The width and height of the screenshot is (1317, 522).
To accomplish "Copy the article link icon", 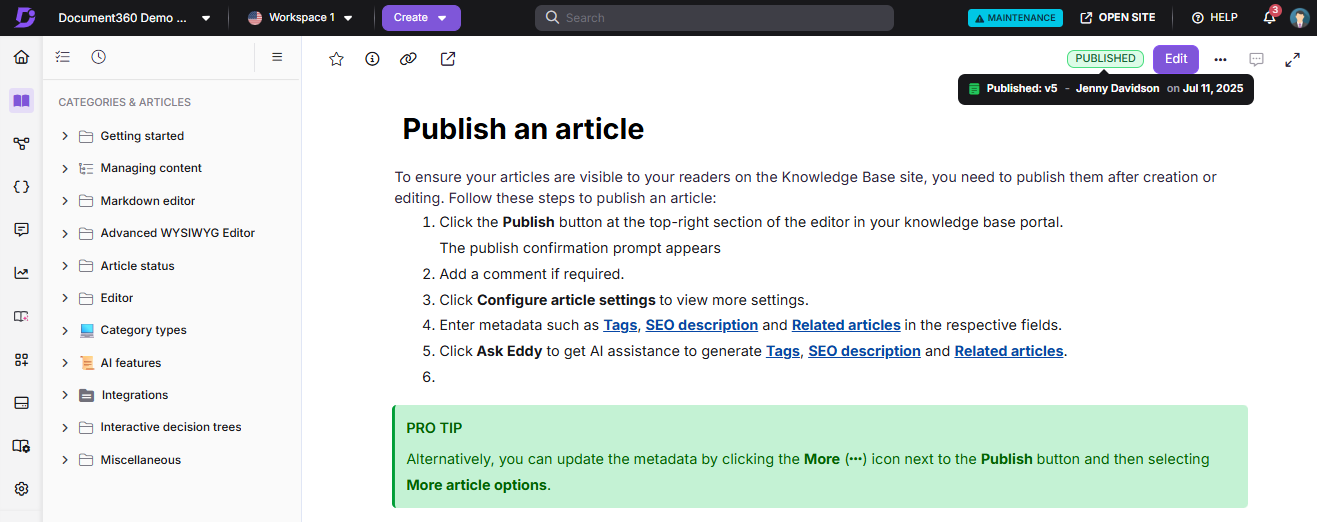I will tap(408, 59).
